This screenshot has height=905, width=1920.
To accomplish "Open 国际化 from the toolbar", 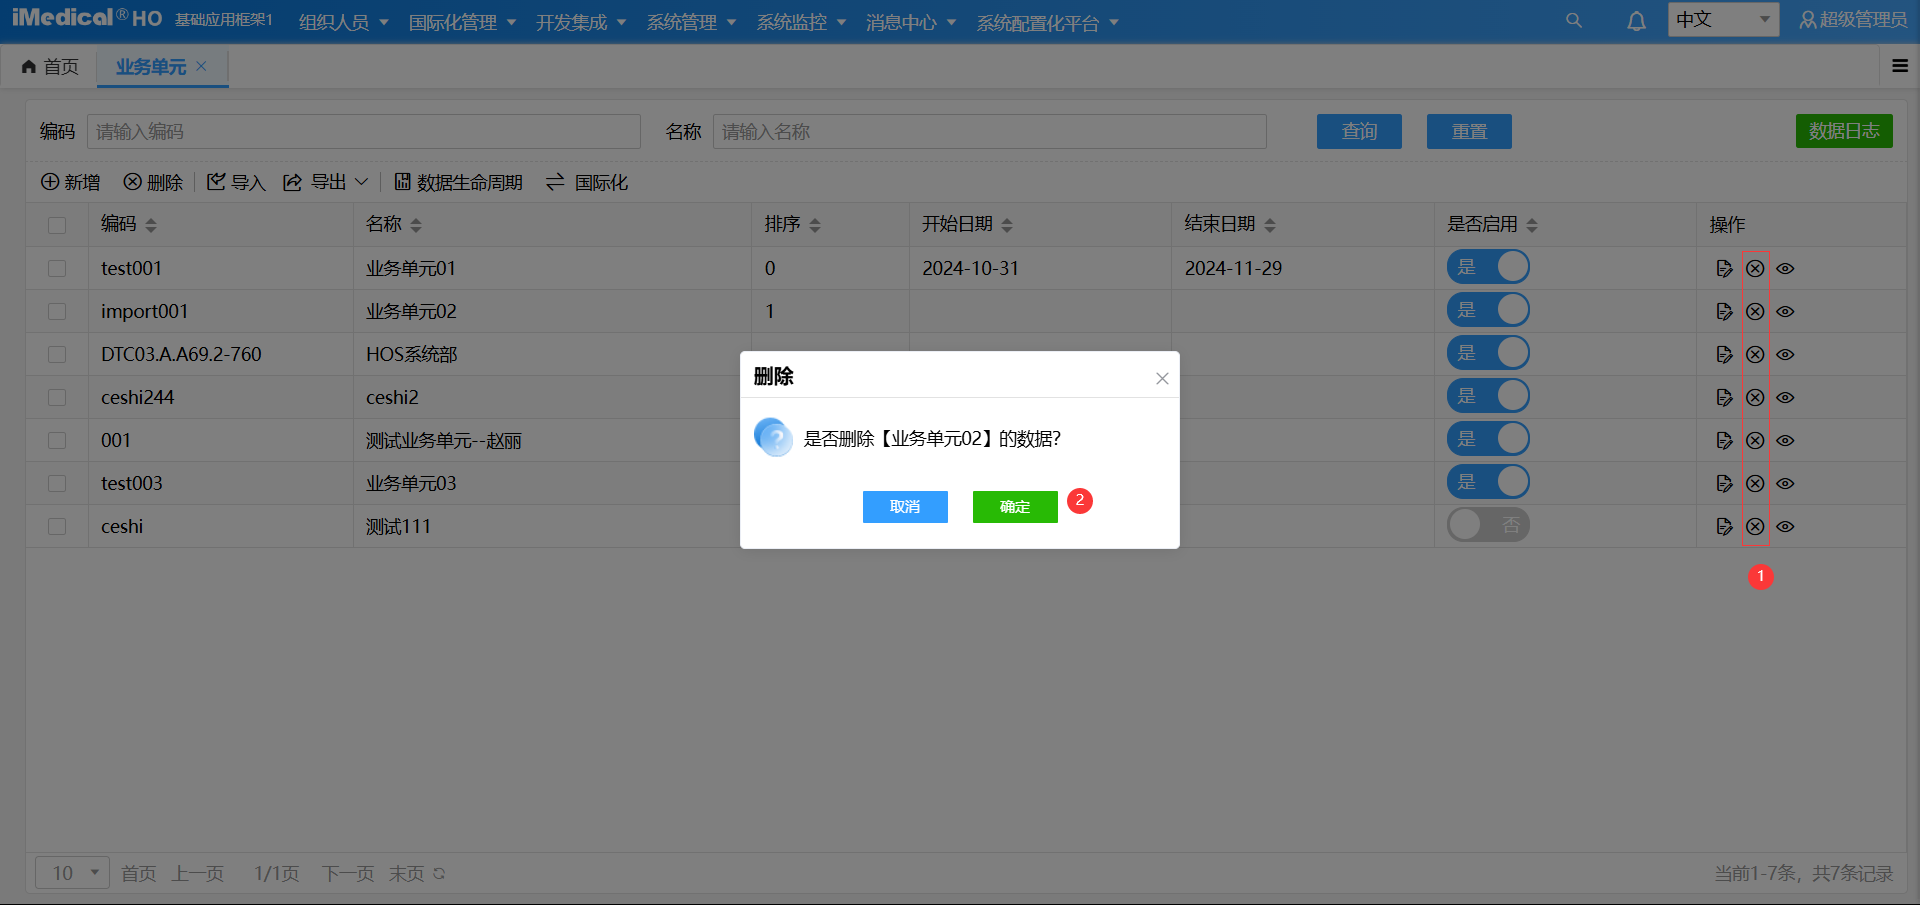I will (x=587, y=182).
